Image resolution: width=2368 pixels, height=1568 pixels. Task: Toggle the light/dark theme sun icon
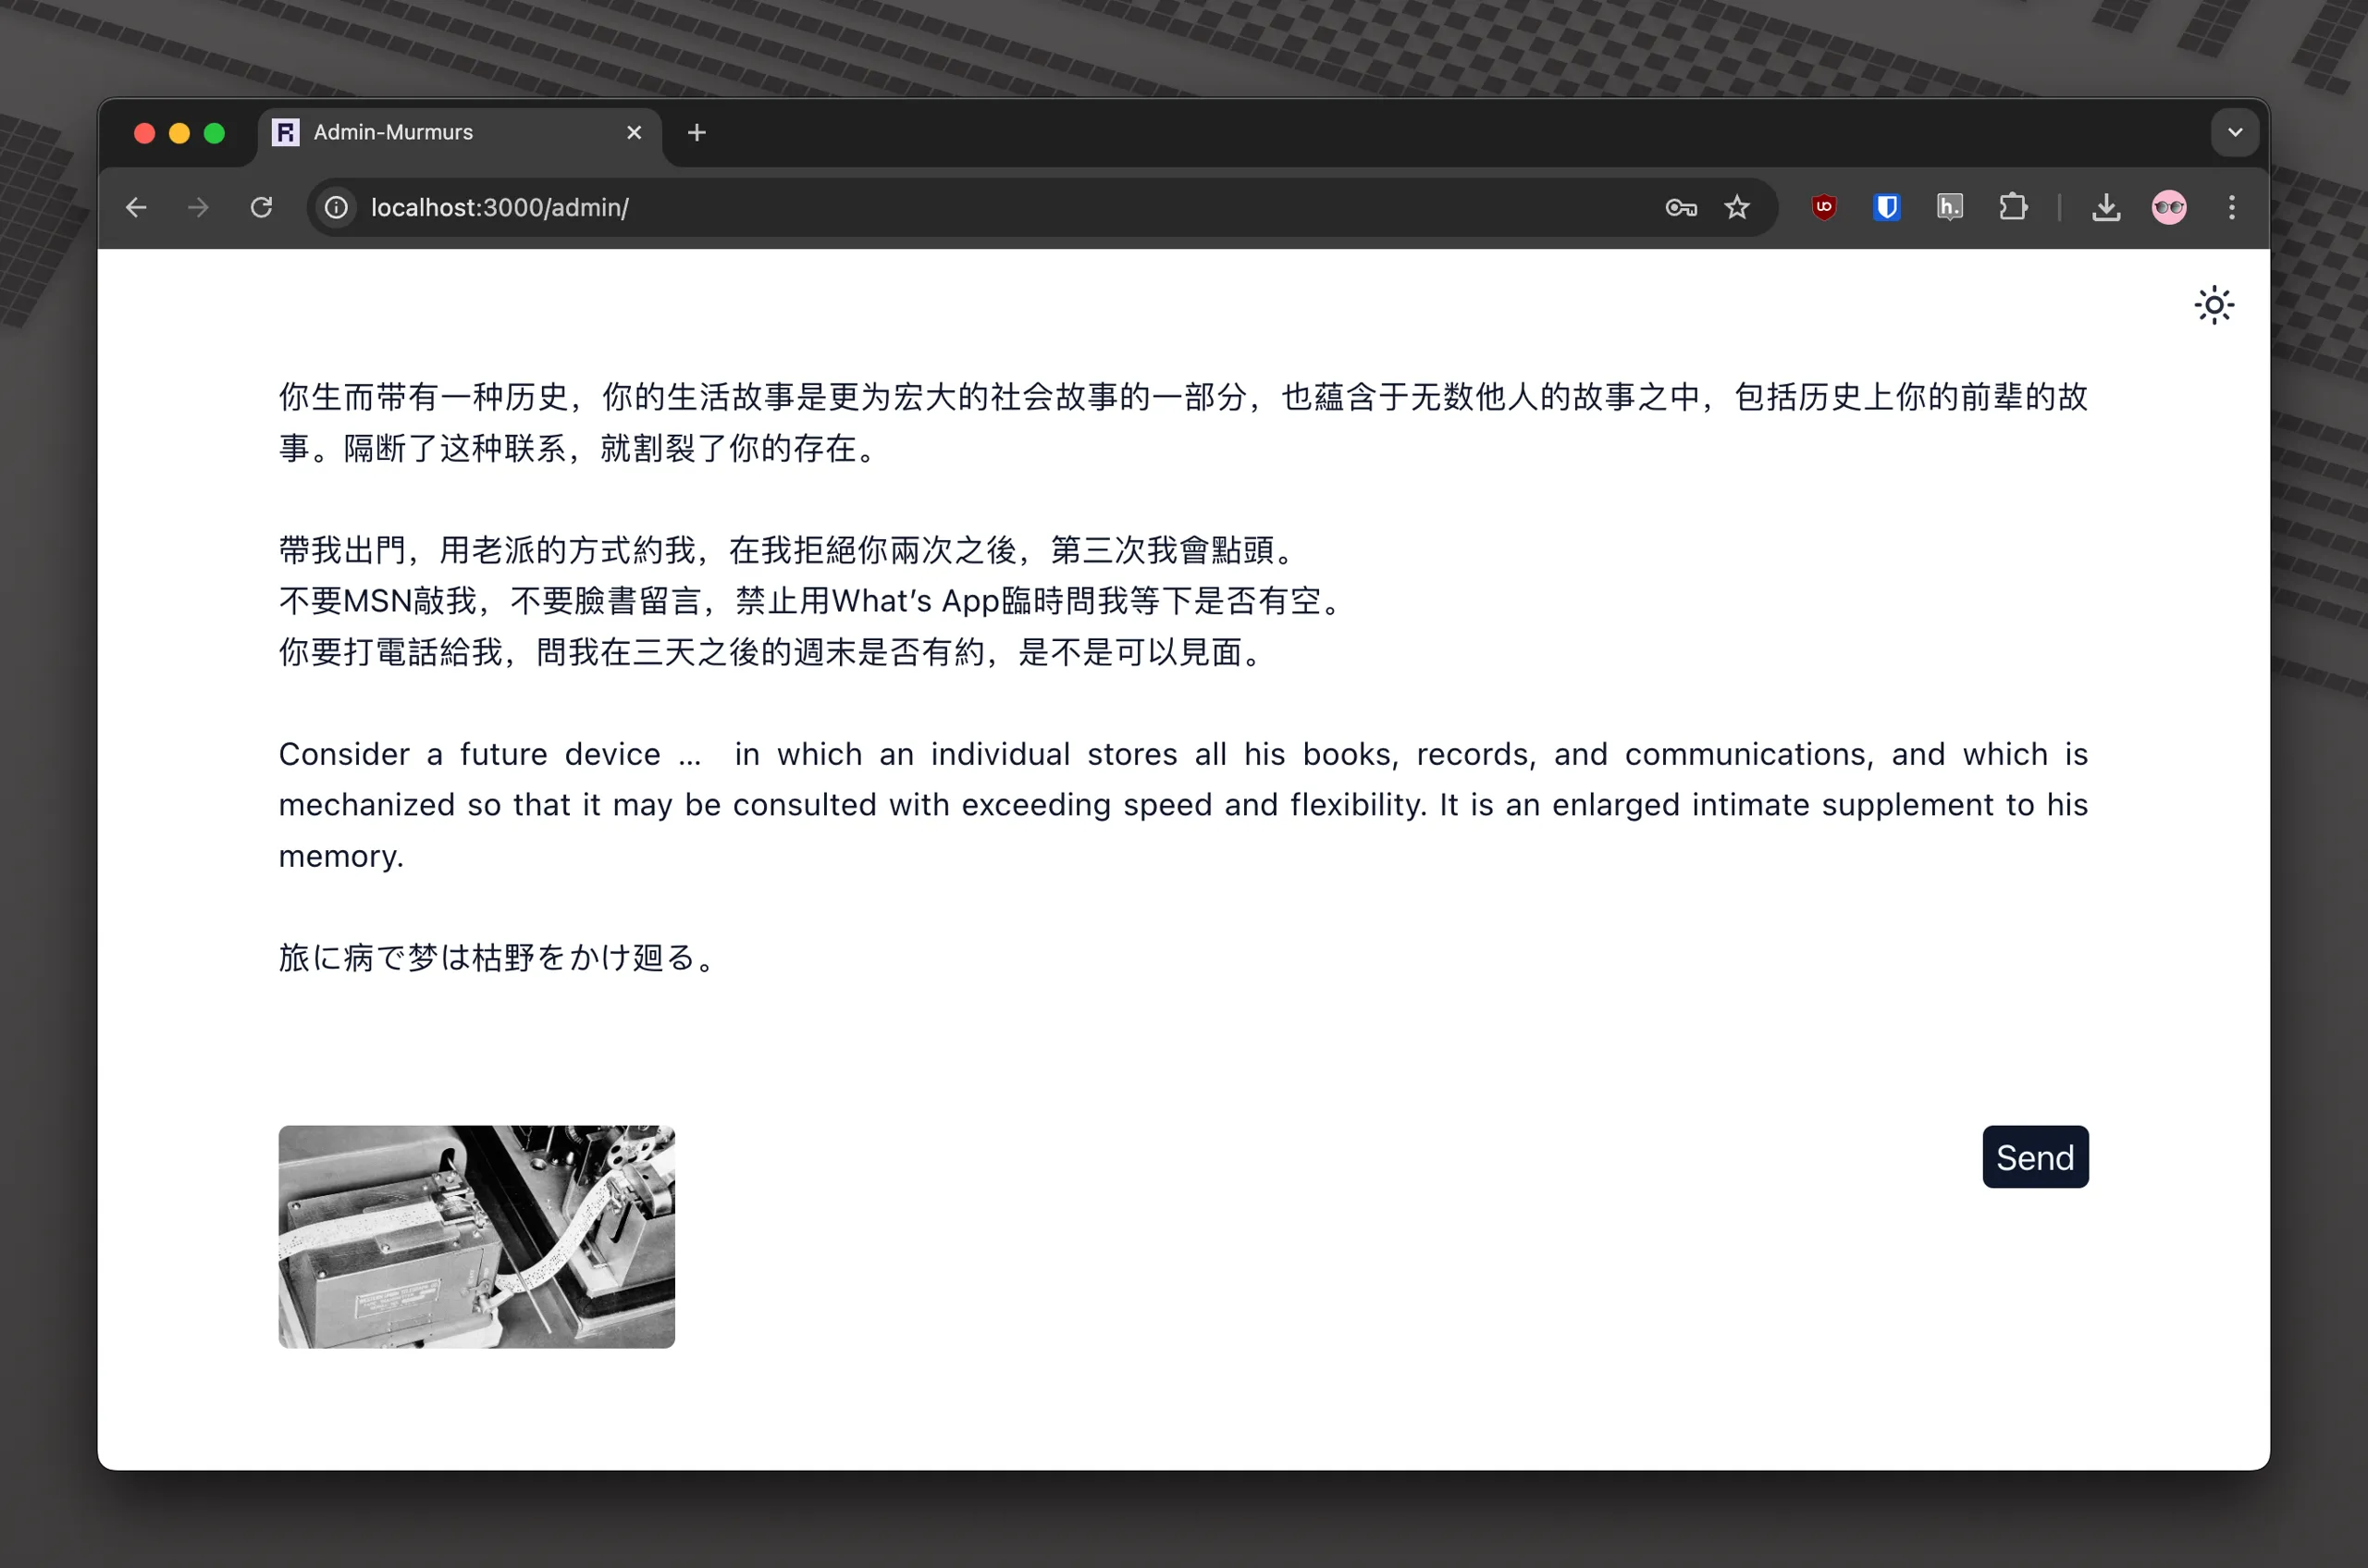2214,305
